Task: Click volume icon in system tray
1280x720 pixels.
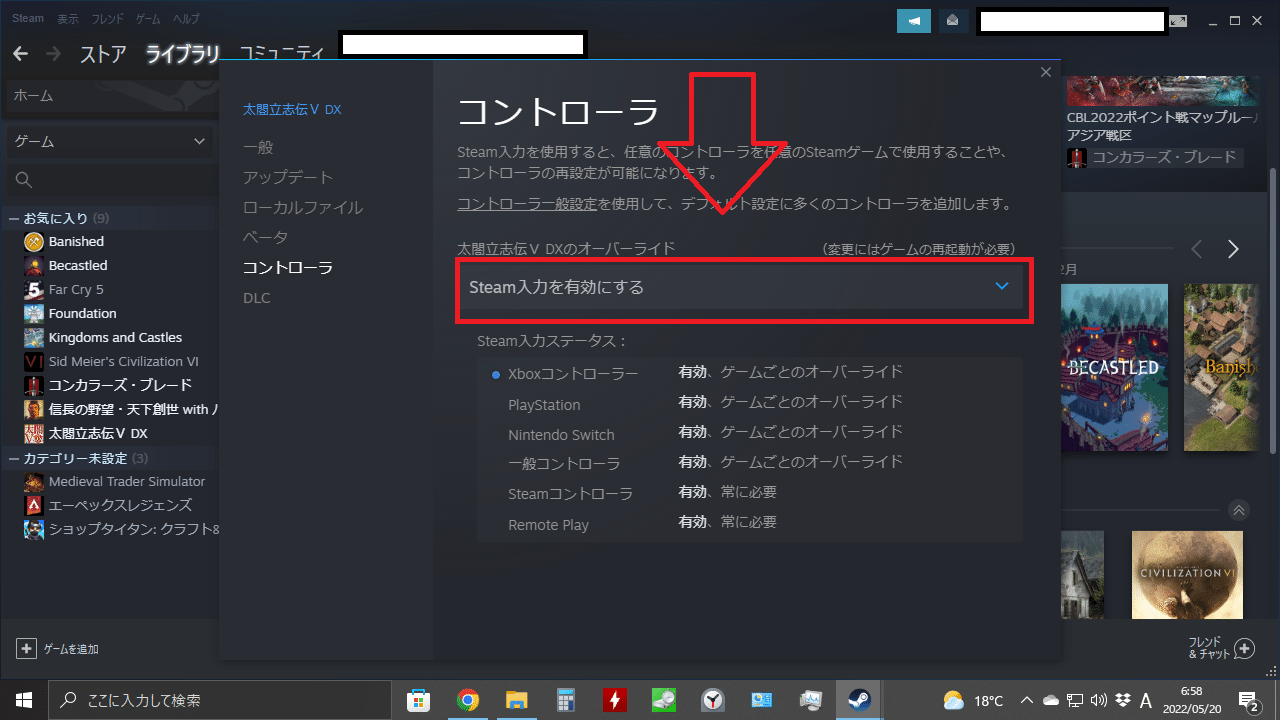Action: tap(1099, 700)
